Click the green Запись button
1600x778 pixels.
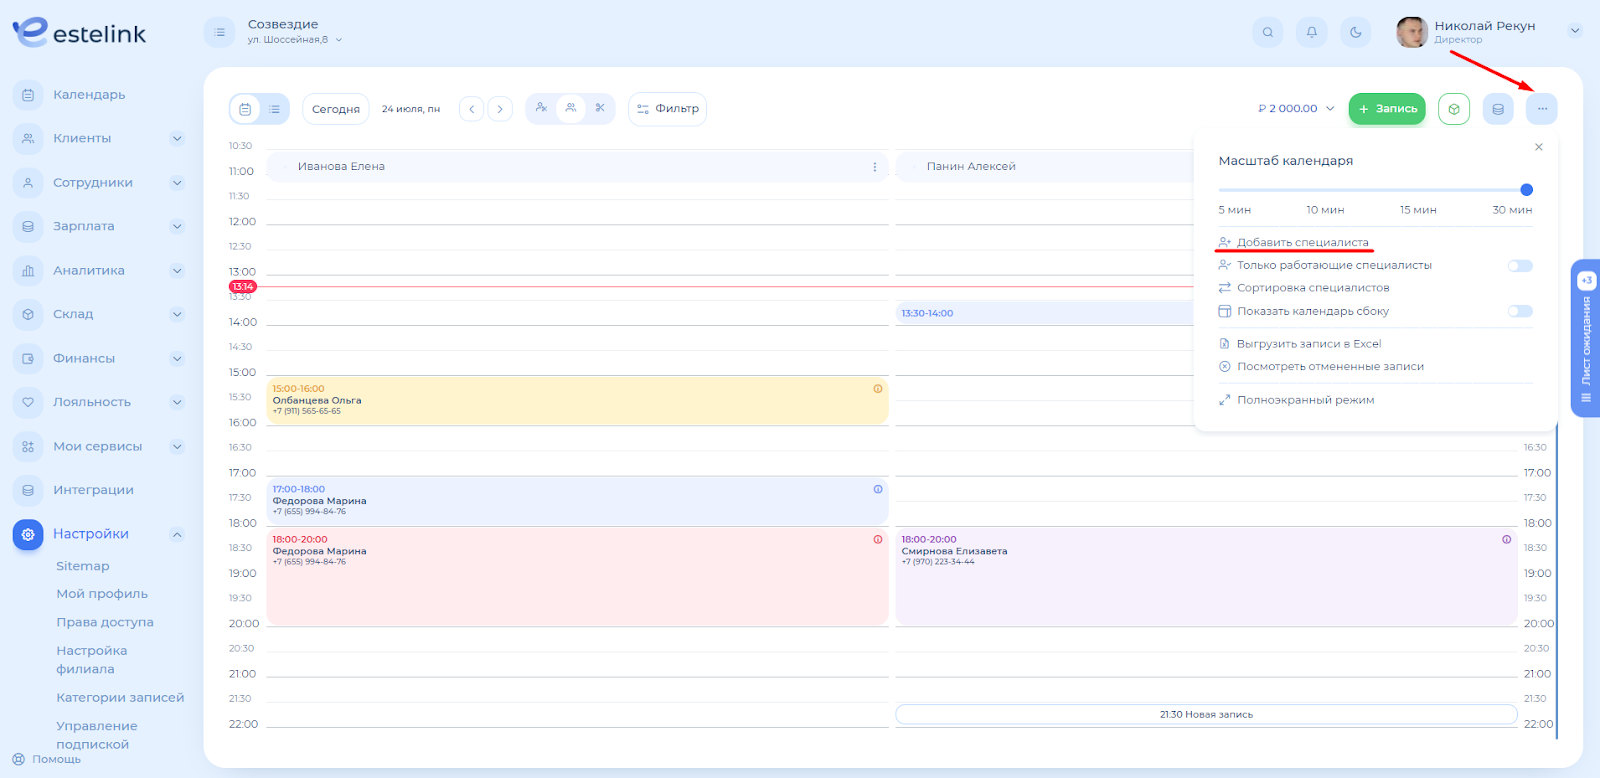1386,109
